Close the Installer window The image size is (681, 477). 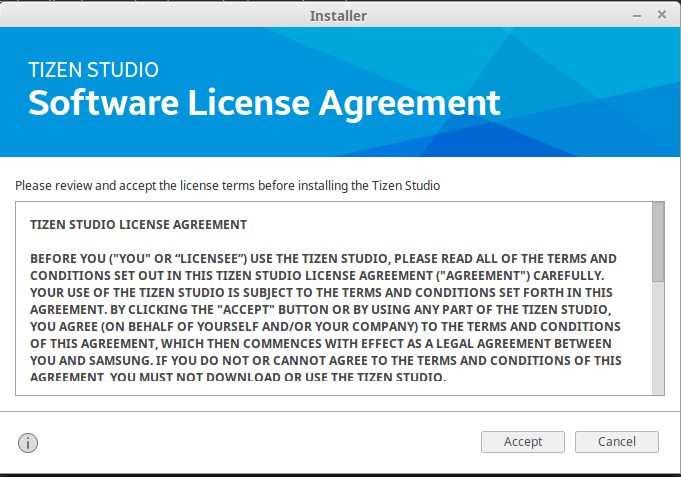coord(661,15)
